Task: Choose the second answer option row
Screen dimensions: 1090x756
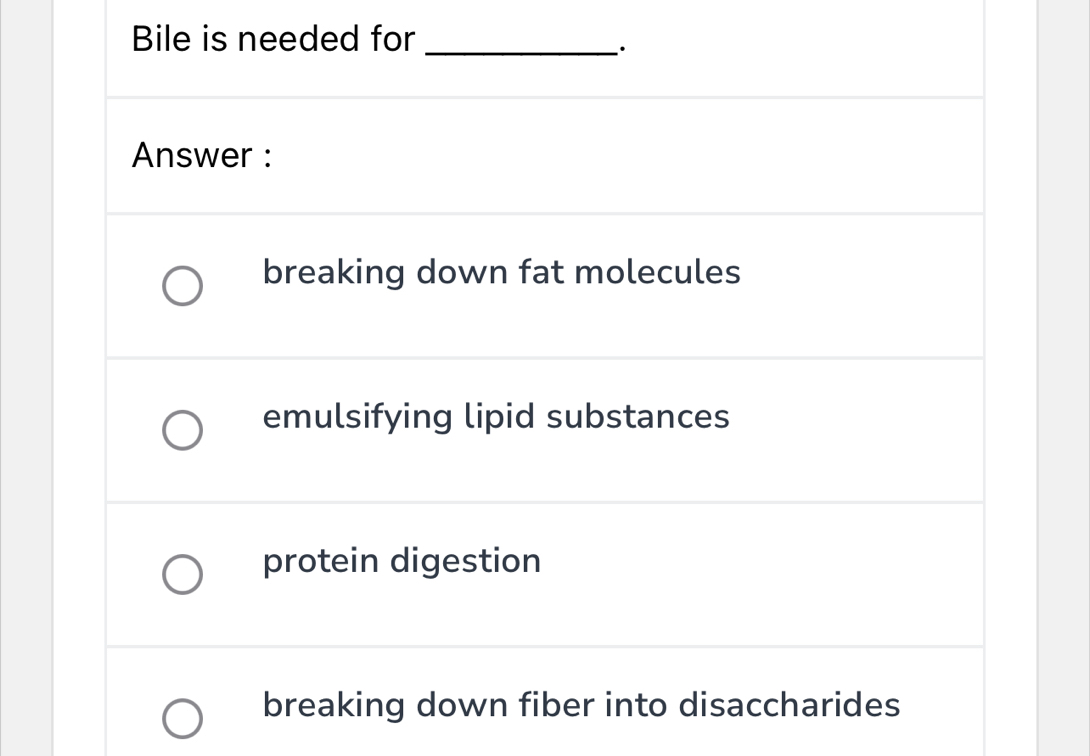Action: [x=545, y=430]
